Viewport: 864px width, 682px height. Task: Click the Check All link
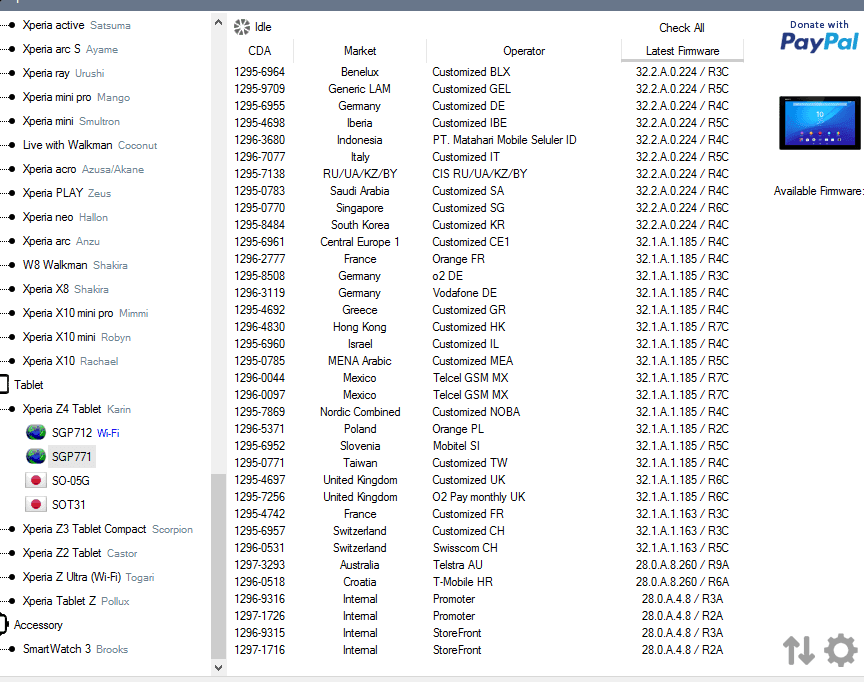point(682,28)
